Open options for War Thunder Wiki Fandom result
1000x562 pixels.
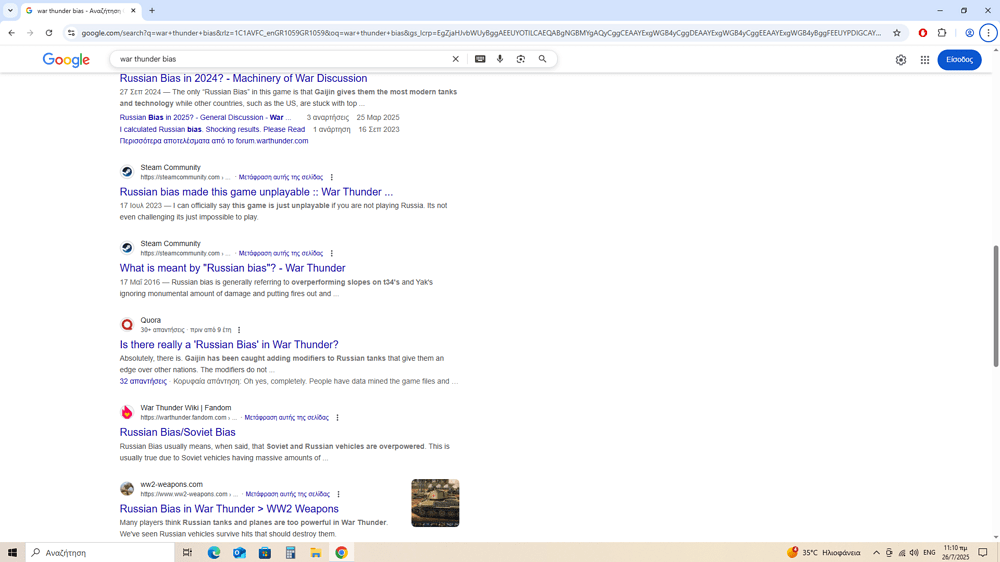(337, 418)
